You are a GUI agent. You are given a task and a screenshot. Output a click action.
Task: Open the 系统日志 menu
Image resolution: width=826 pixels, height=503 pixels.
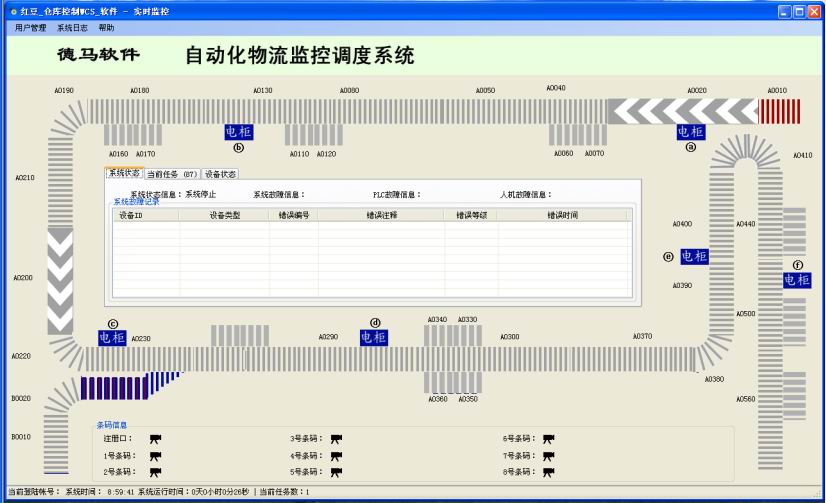(72, 28)
